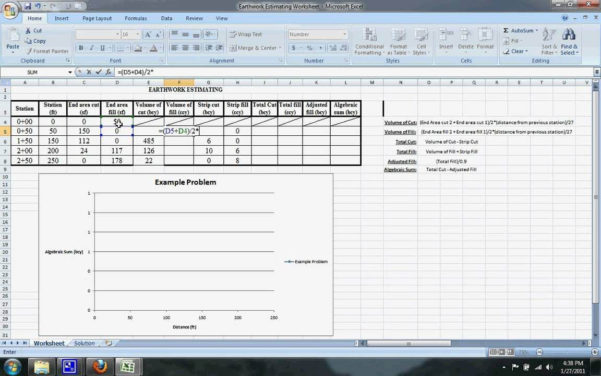Viewport: 601px width, 376px height.
Task: Toggle Italic formatting
Action: pos(92,48)
